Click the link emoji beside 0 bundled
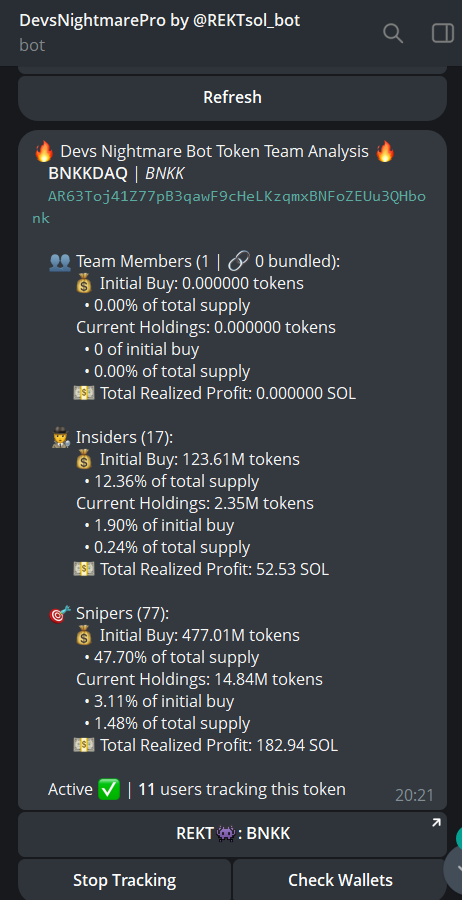Screen dimensions: 462x900 (x=238, y=262)
